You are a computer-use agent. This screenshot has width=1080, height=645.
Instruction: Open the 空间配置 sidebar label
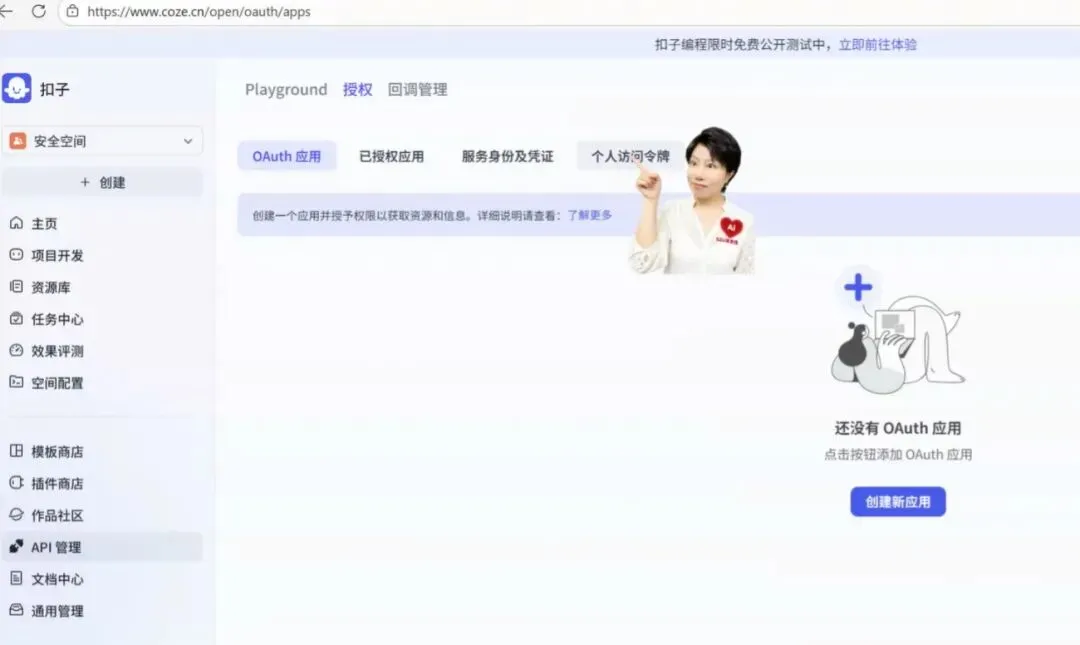57,382
